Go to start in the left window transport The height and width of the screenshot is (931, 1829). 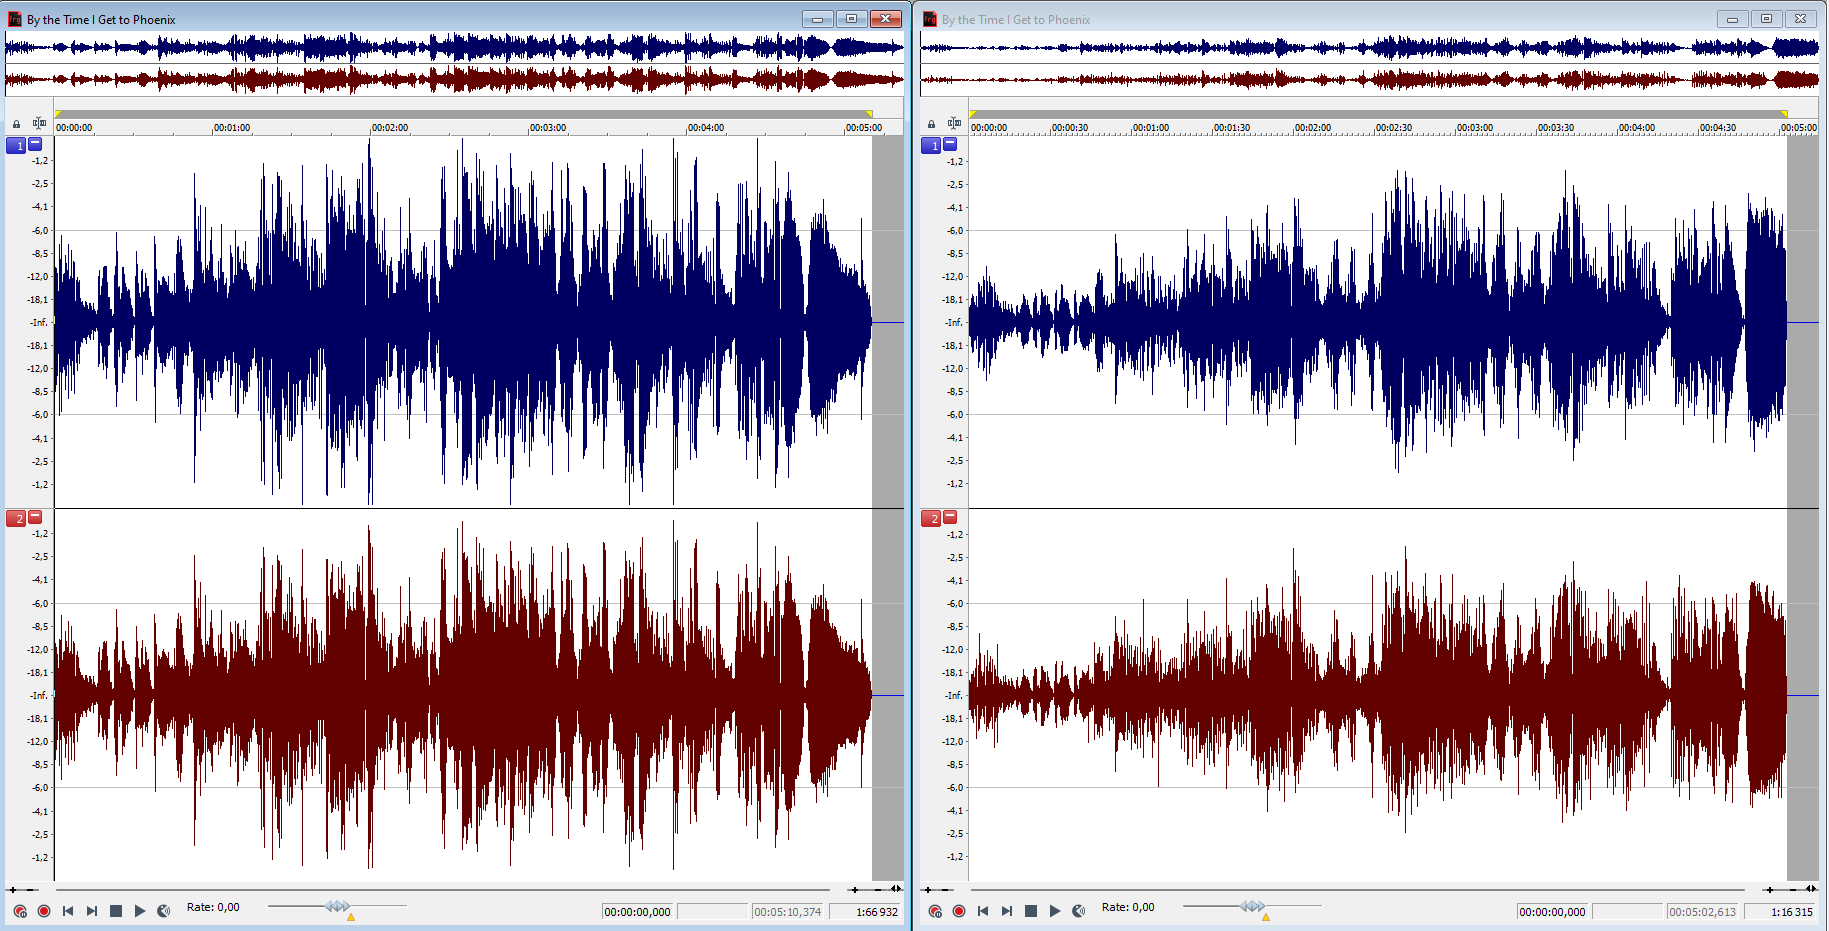click(68, 911)
